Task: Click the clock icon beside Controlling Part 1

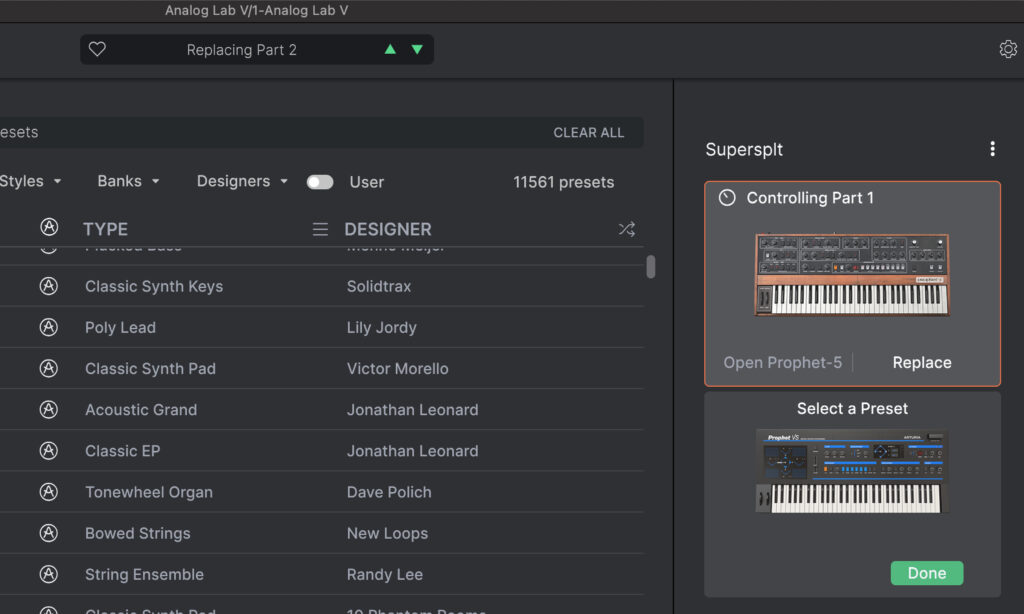Action: pyautogui.click(x=727, y=198)
